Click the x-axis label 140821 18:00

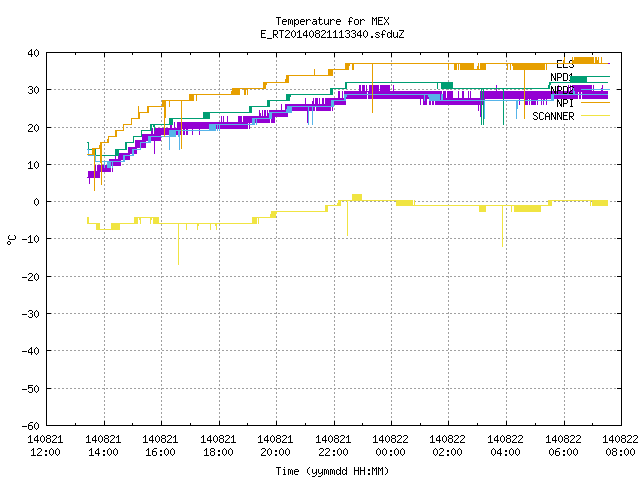(218, 446)
